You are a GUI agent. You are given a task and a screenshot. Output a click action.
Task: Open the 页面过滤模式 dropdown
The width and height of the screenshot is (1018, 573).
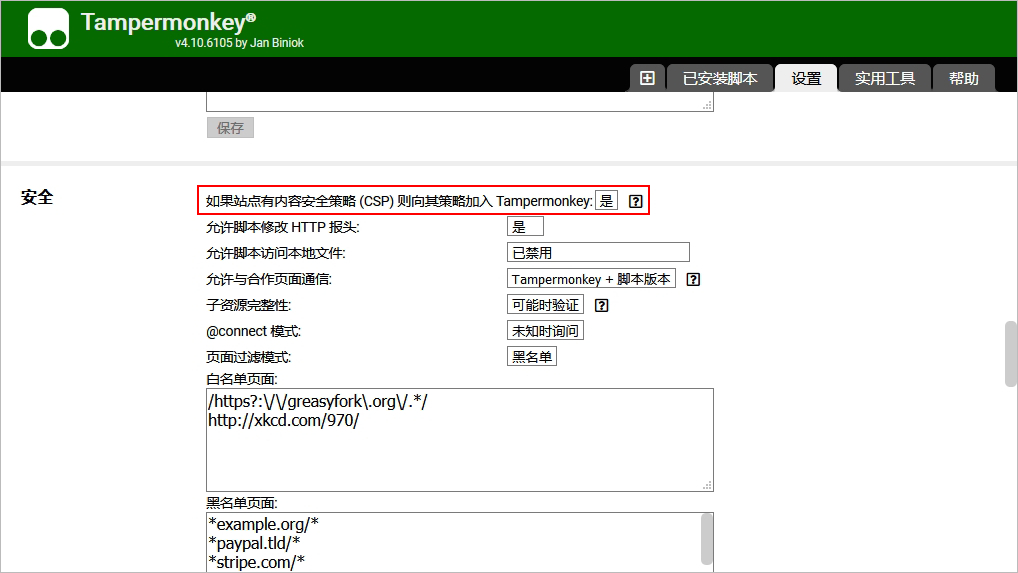pos(532,356)
